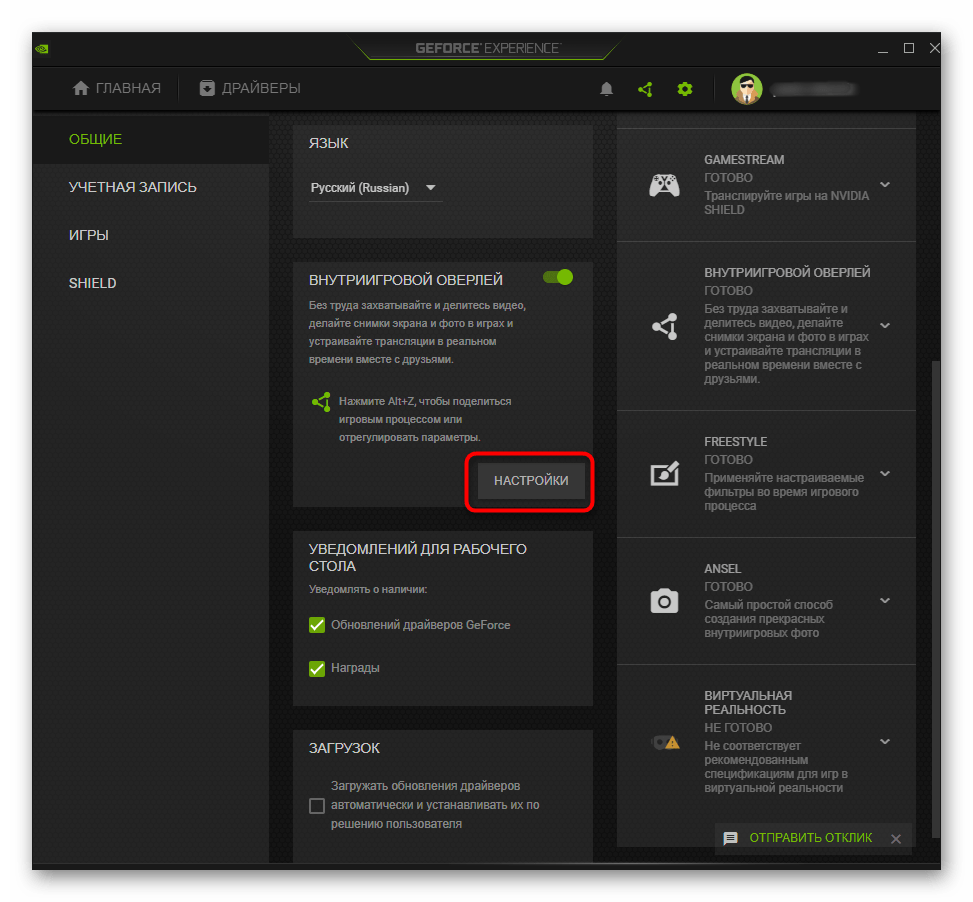Select Учетная запись in sidebar
Screen dimensions: 973x902
pyautogui.click(x=133, y=187)
